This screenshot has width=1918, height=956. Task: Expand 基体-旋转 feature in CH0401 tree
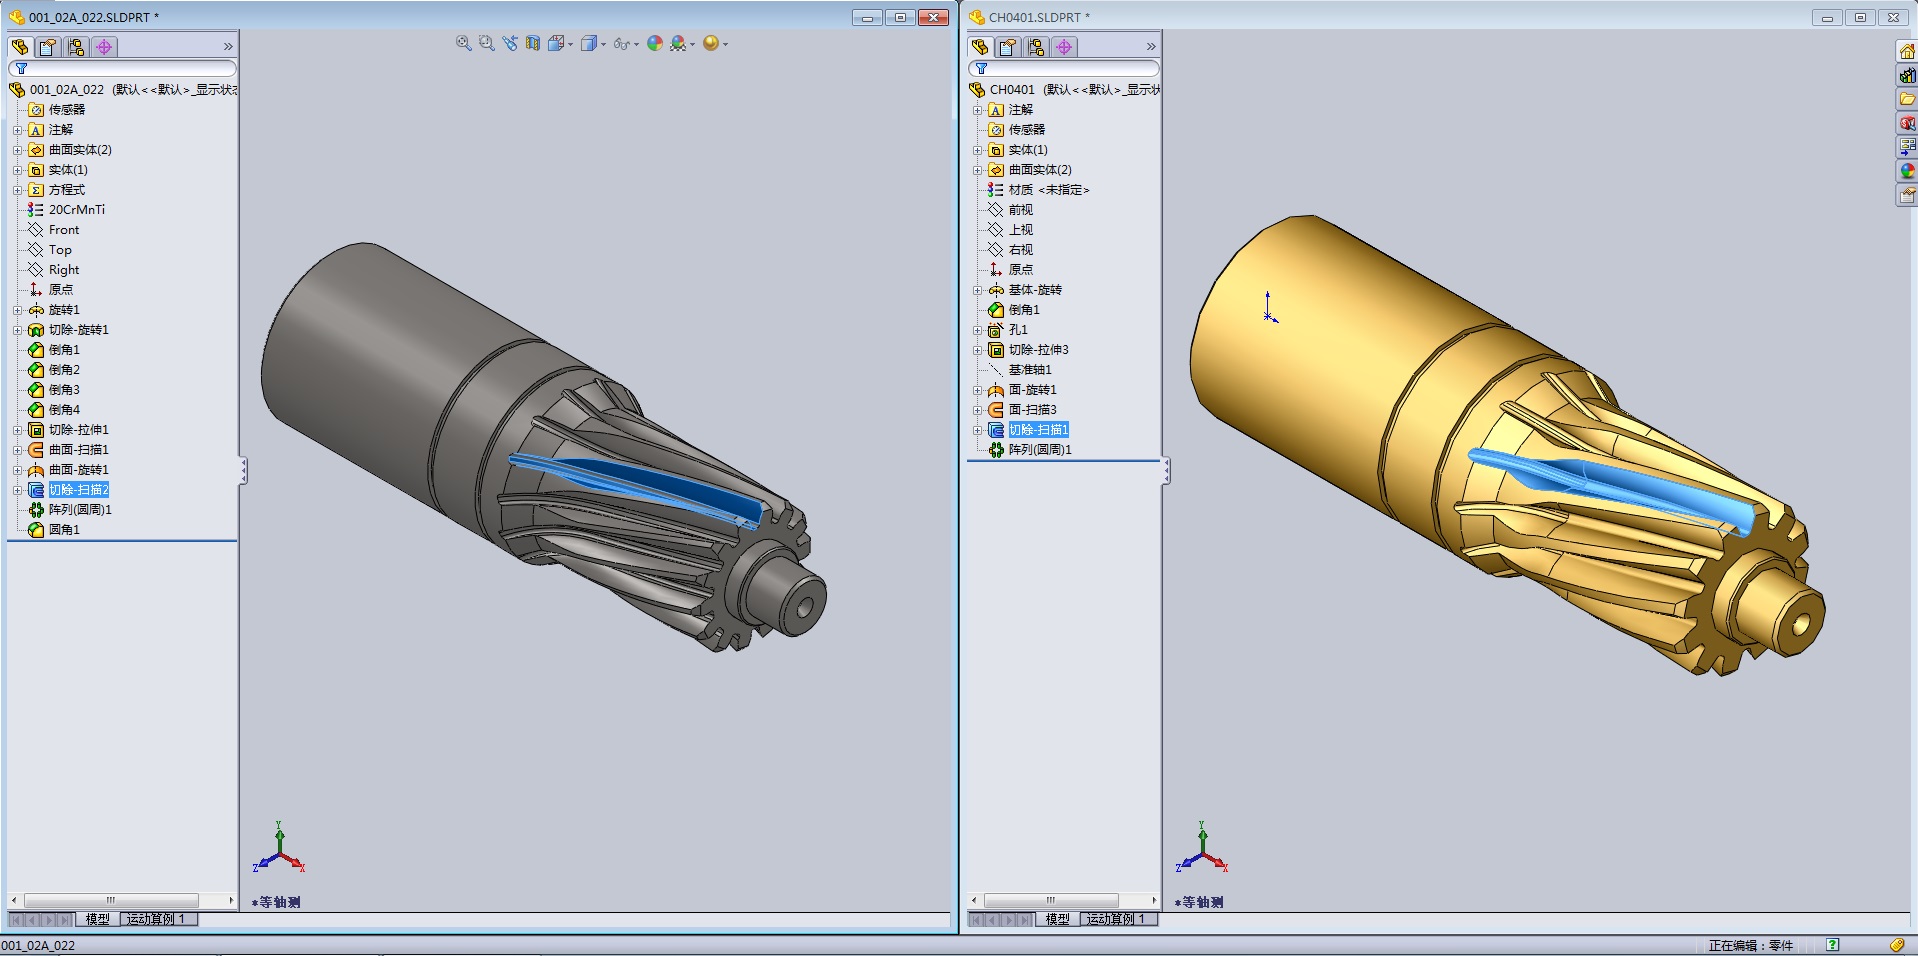point(977,290)
